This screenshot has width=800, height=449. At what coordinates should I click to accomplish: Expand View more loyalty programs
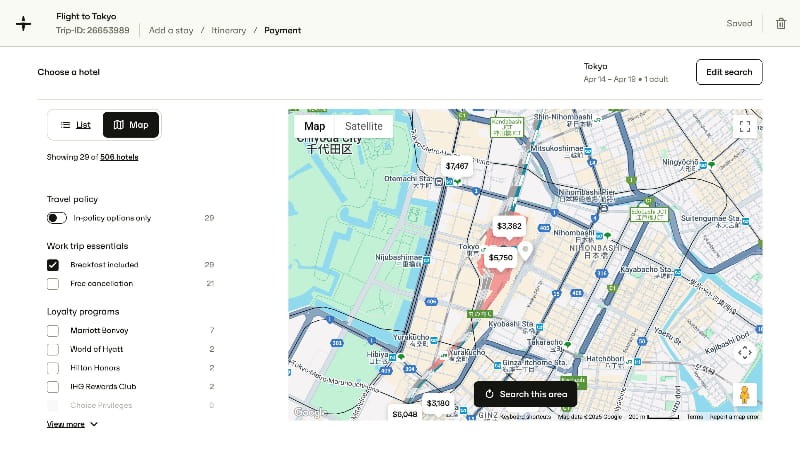pyautogui.click(x=72, y=424)
